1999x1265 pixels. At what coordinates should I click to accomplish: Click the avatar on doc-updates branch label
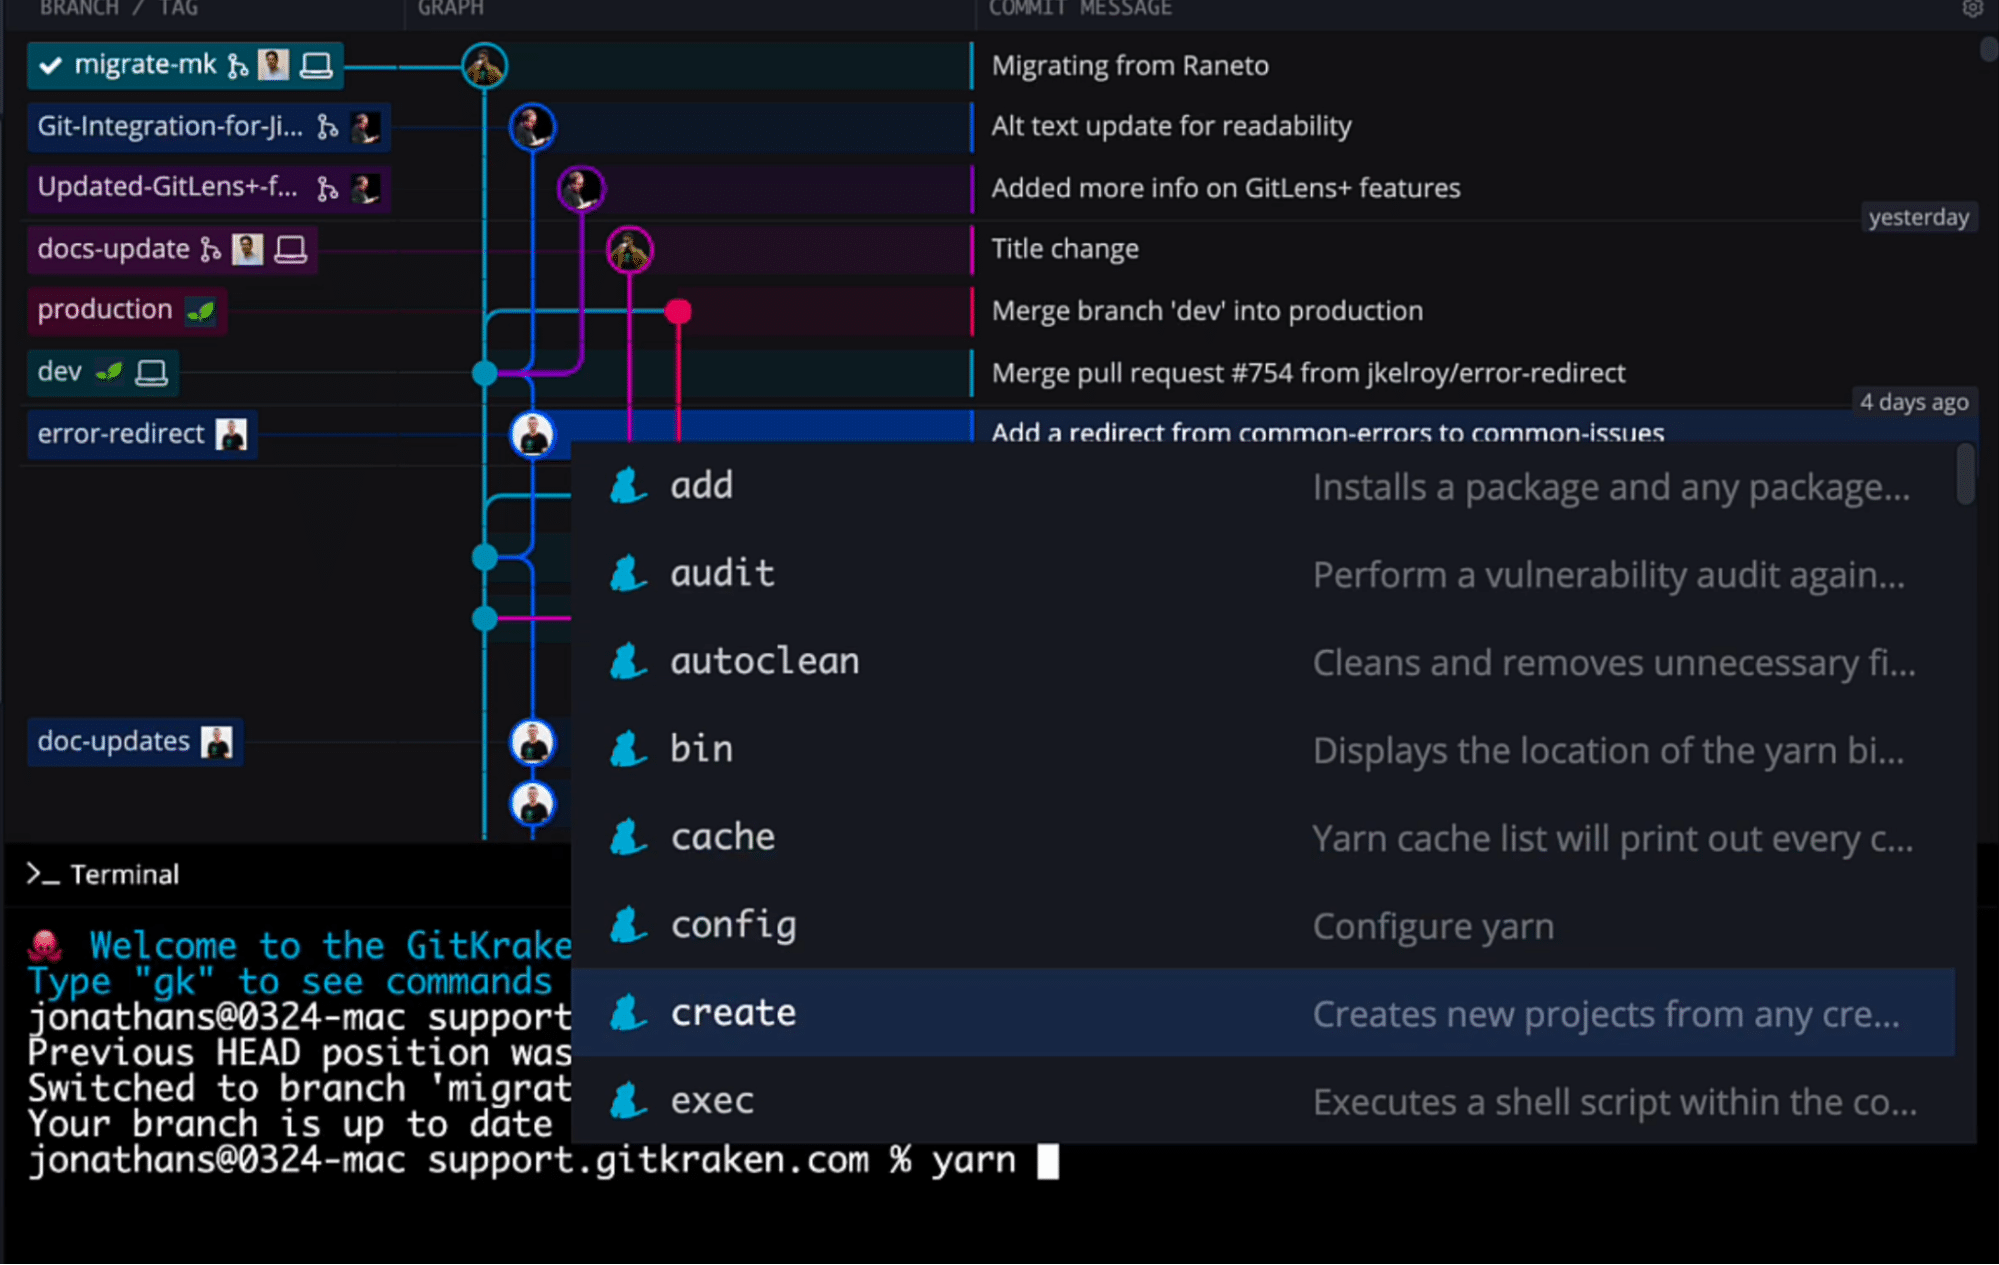click(216, 742)
